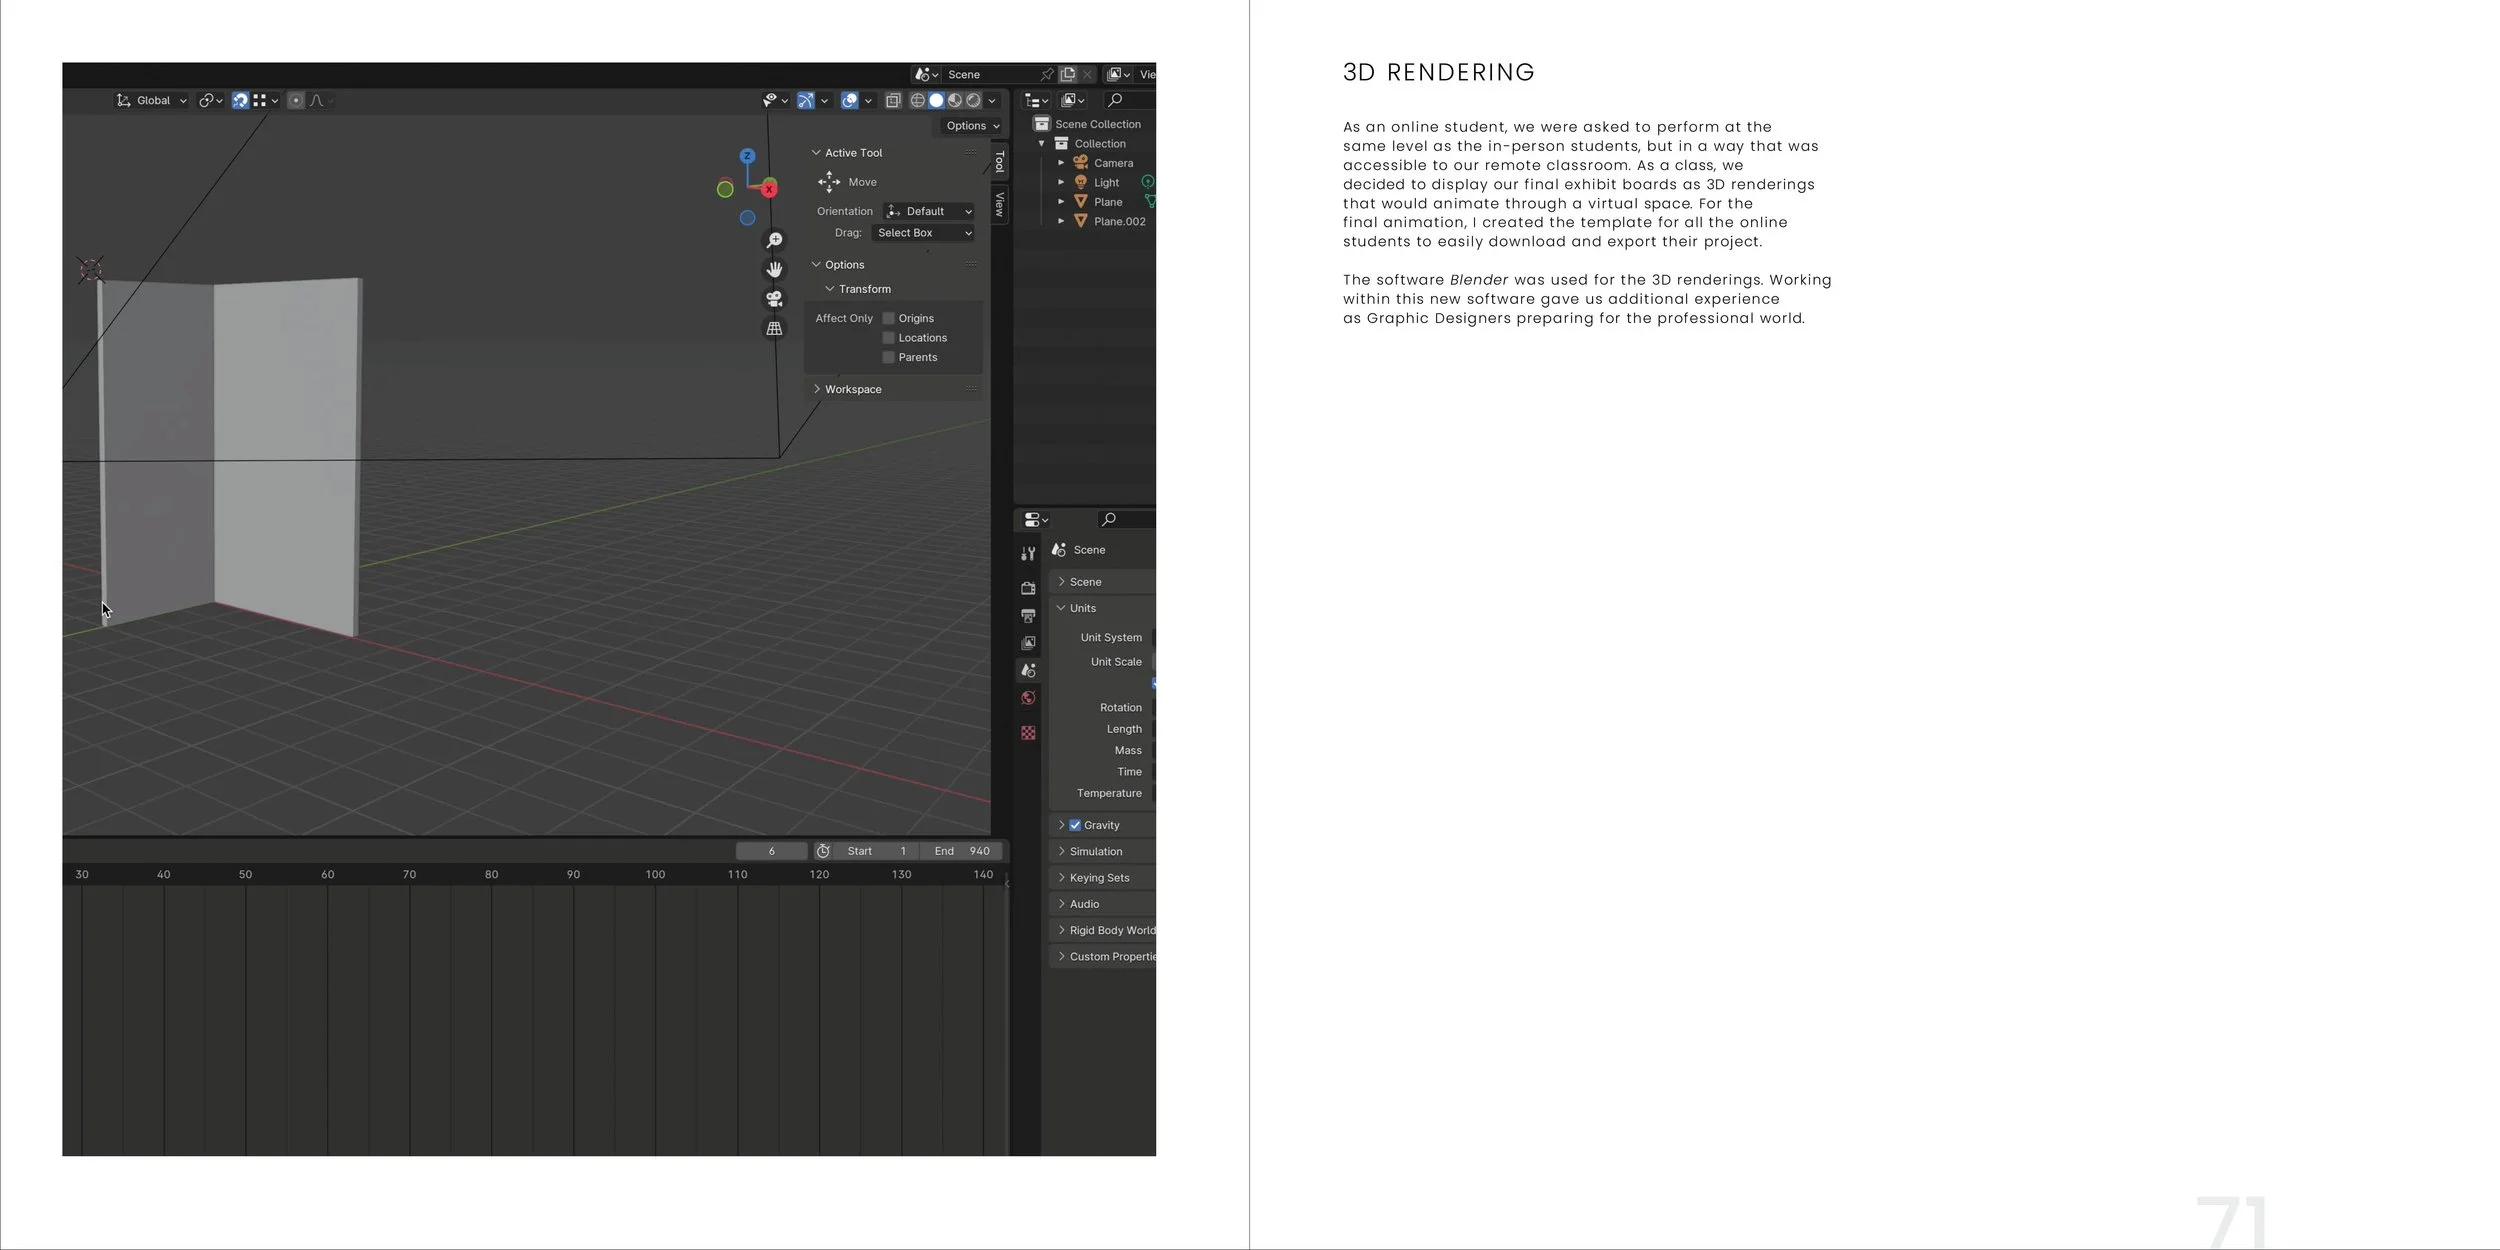The width and height of the screenshot is (2500, 1250).
Task: Toggle camera view icon in viewport
Action: [774, 299]
